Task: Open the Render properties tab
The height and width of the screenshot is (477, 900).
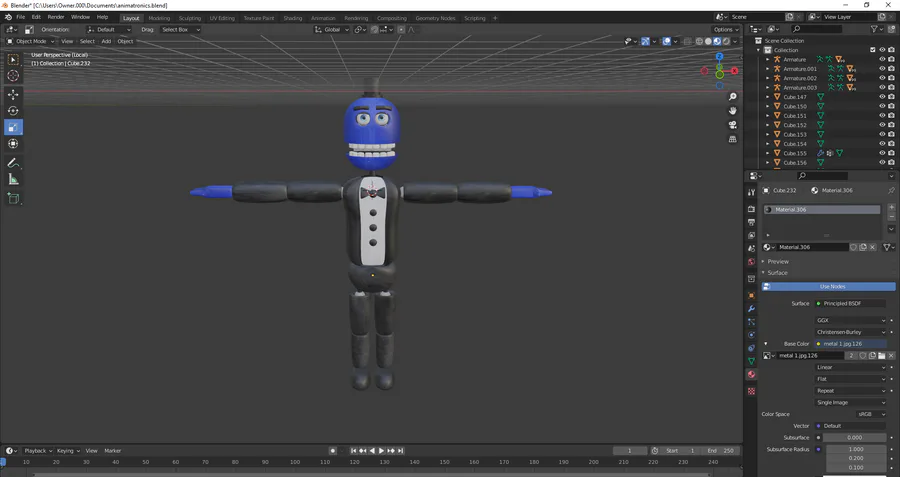Action: [751, 209]
